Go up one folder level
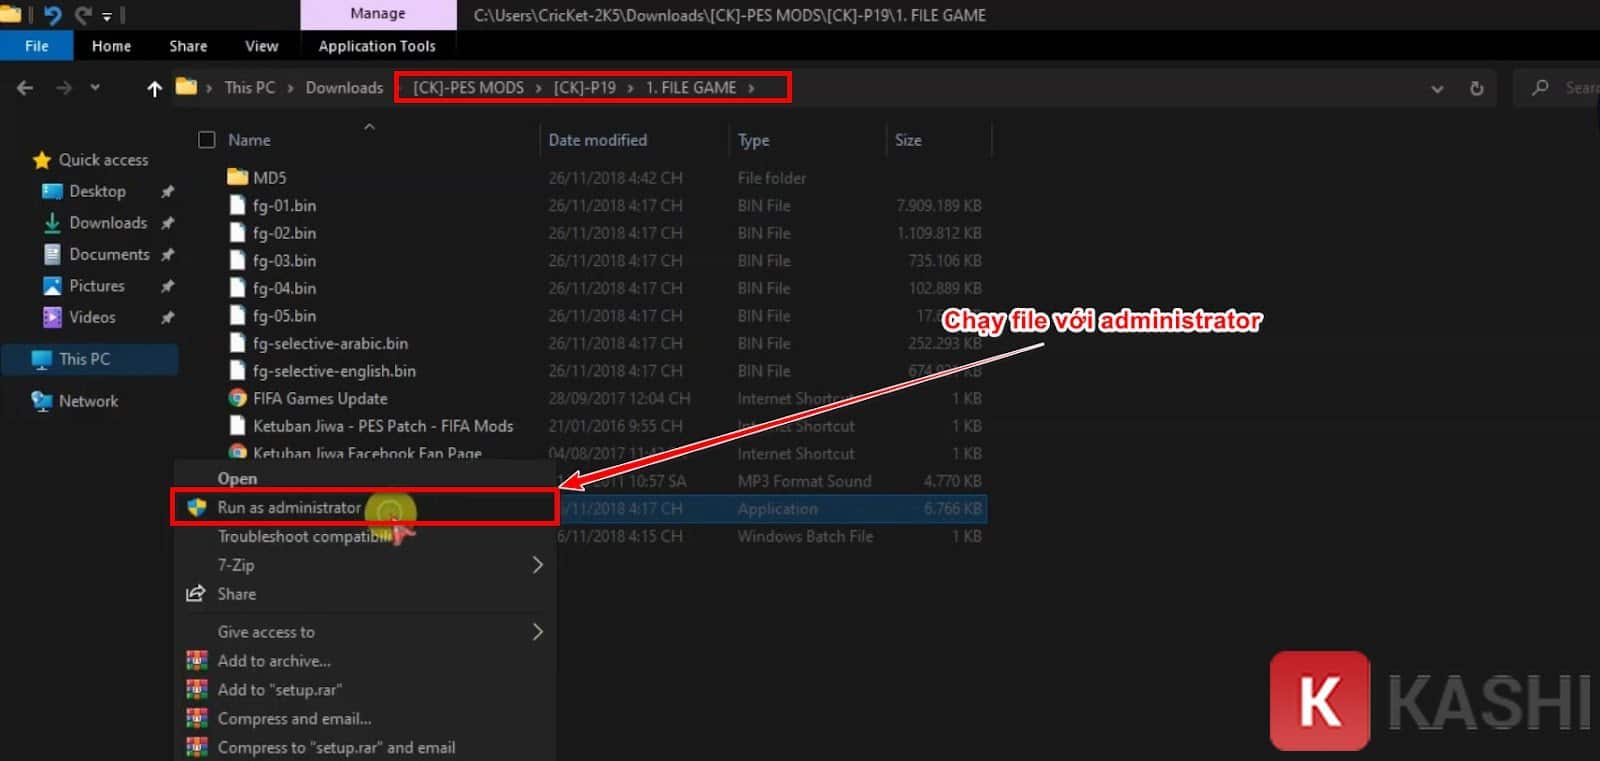 point(154,88)
